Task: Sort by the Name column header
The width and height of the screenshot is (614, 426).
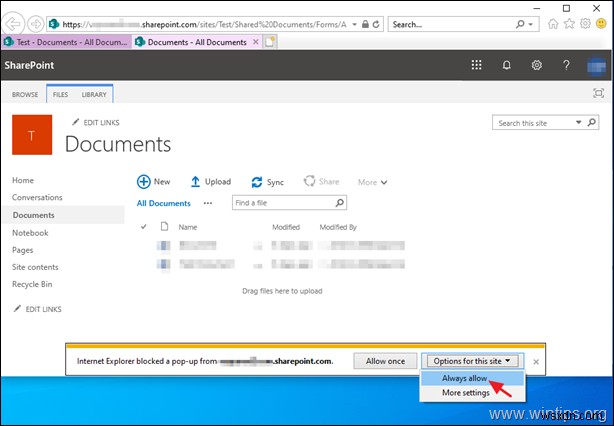Action: pos(188,227)
